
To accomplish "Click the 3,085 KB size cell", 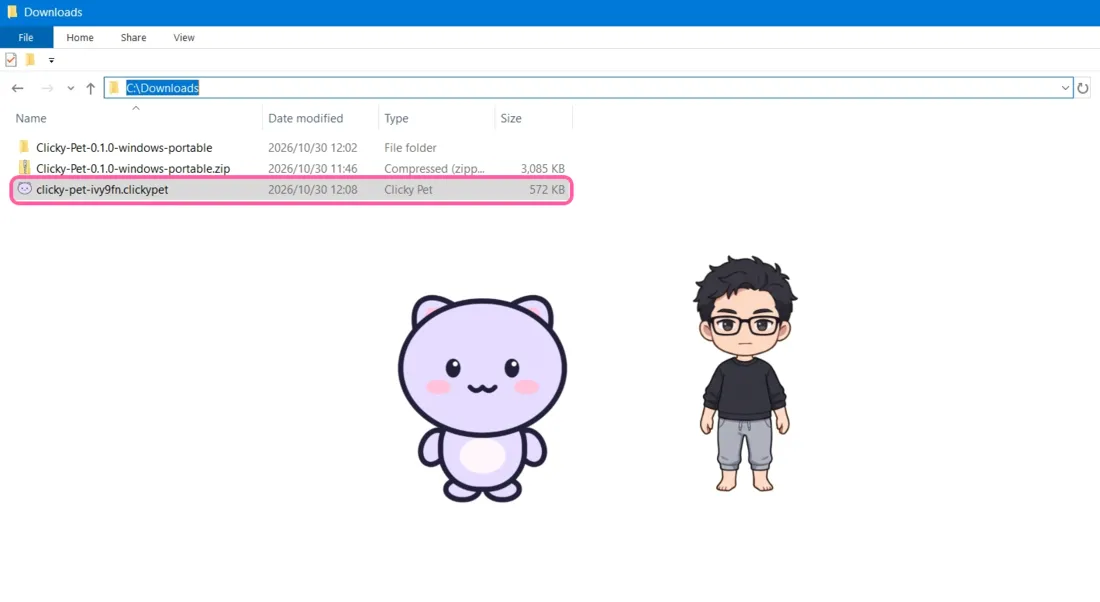I will click(x=543, y=168).
